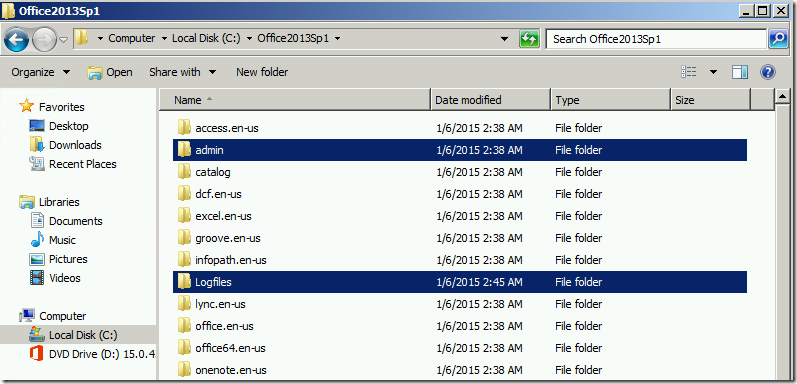The image size is (797, 384).
Task: Click the Open toolbar button
Action: 110,72
